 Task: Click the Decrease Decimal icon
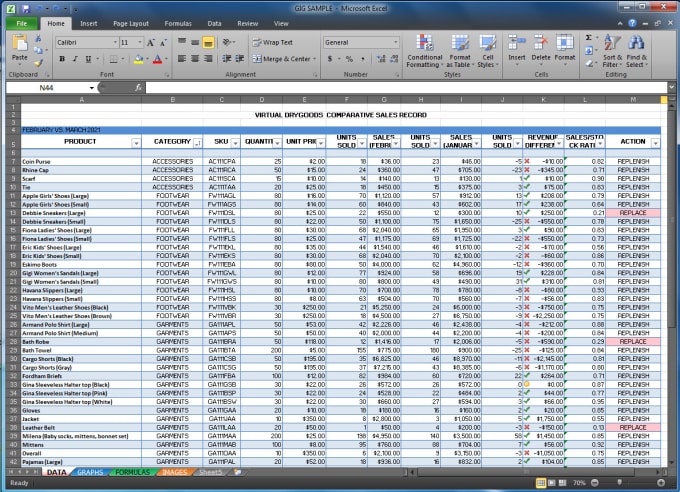click(394, 59)
